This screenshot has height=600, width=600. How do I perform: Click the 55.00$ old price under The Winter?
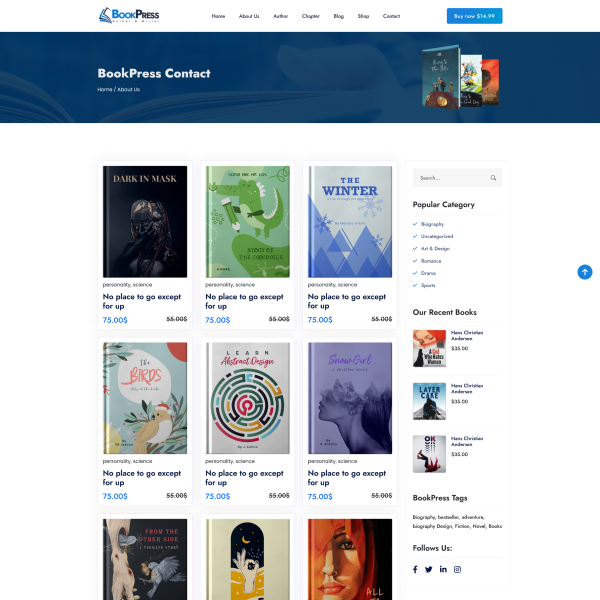[x=382, y=319]
